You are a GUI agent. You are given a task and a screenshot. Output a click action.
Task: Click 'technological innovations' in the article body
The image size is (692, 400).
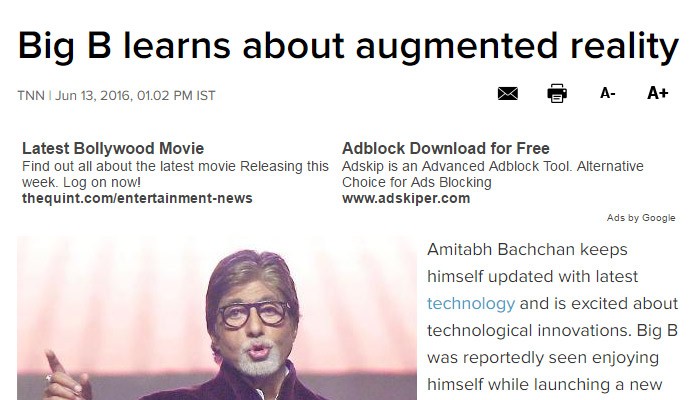click(x=526, y=330)
